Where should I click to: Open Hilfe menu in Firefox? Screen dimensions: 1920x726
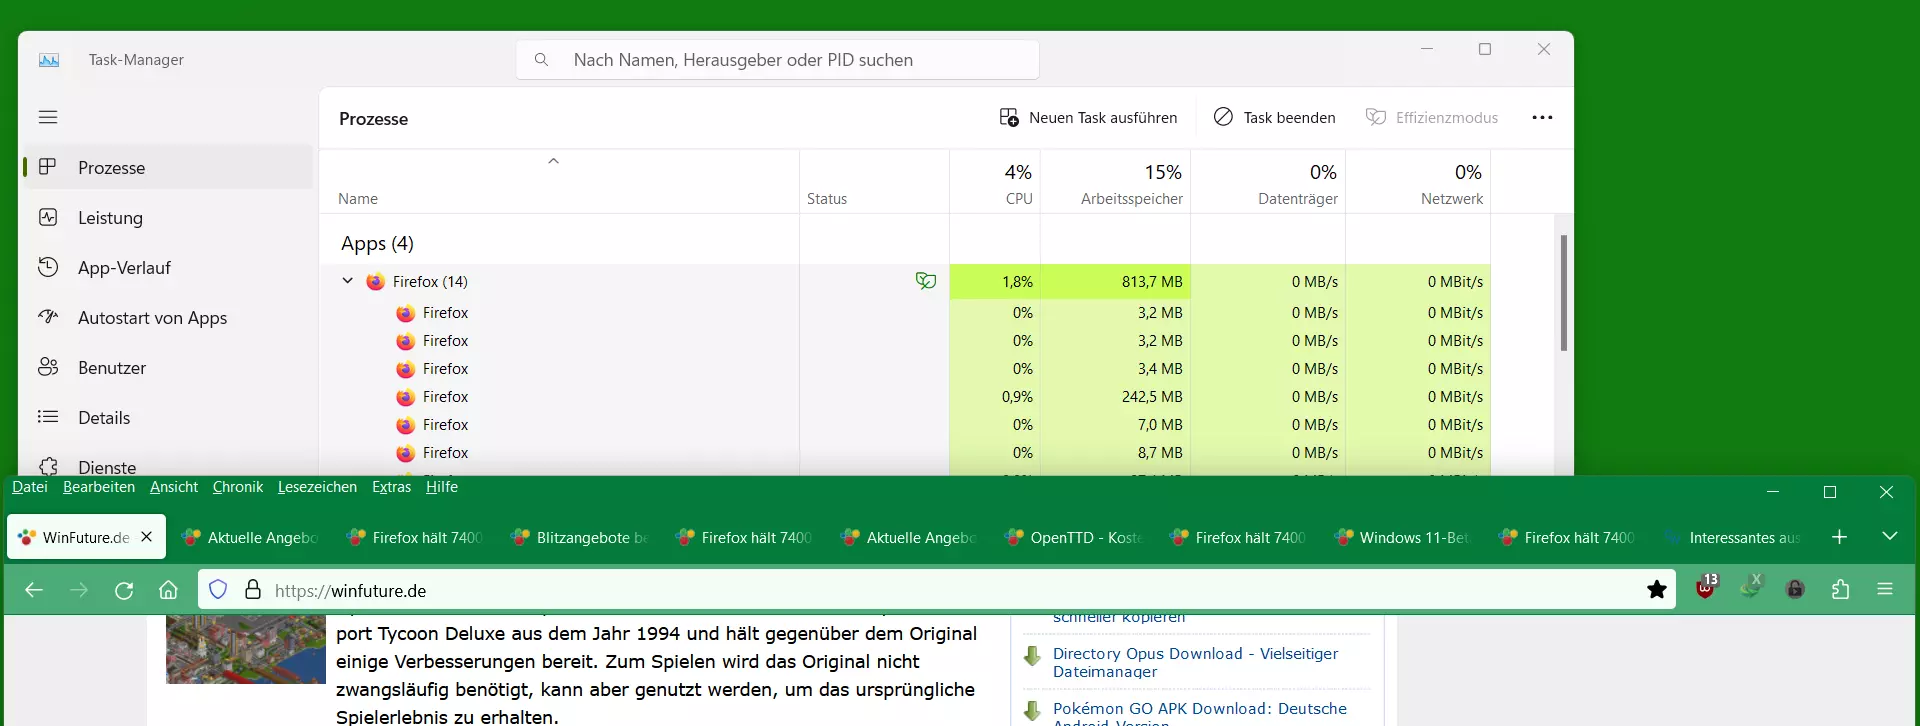(442, 487)
